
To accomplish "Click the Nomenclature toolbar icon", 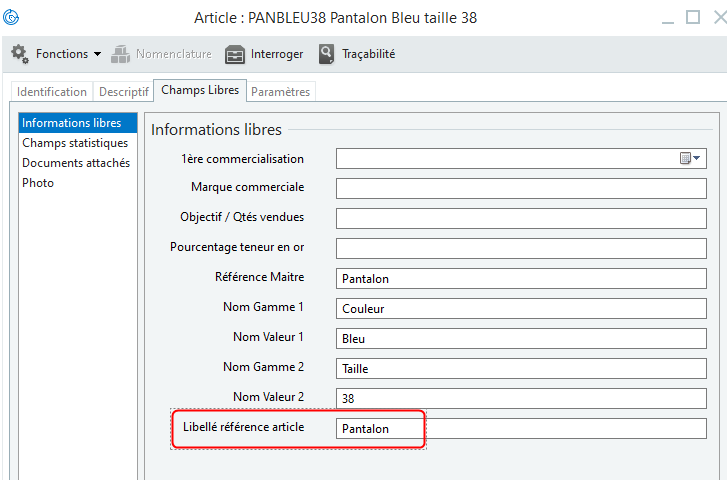I will [121, 54].
